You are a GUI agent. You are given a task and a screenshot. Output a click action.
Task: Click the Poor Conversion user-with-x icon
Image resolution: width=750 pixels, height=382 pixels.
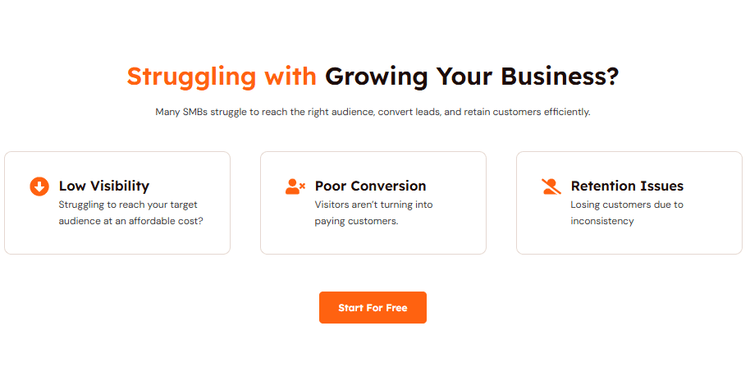coord(295,186)
